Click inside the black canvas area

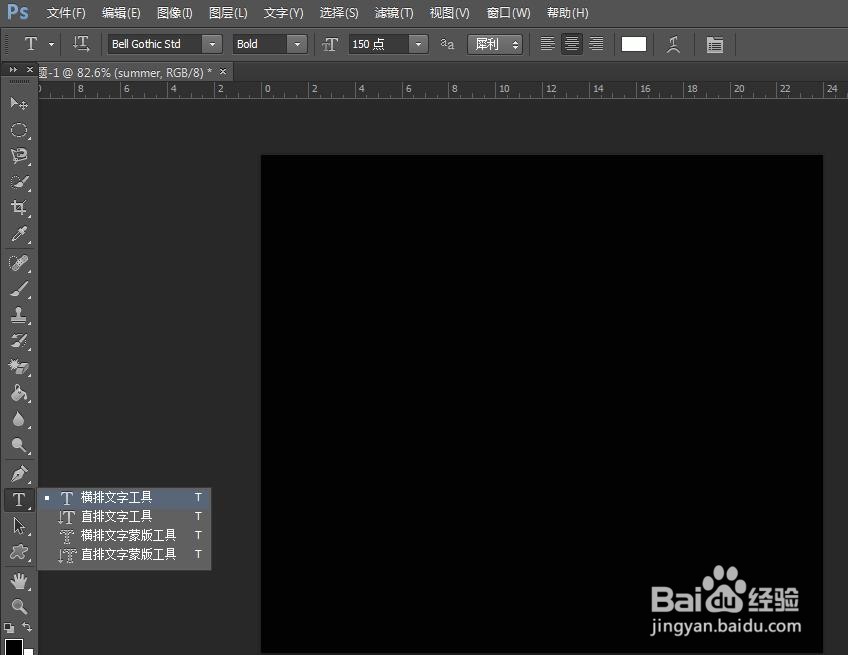tap(541, 403)
